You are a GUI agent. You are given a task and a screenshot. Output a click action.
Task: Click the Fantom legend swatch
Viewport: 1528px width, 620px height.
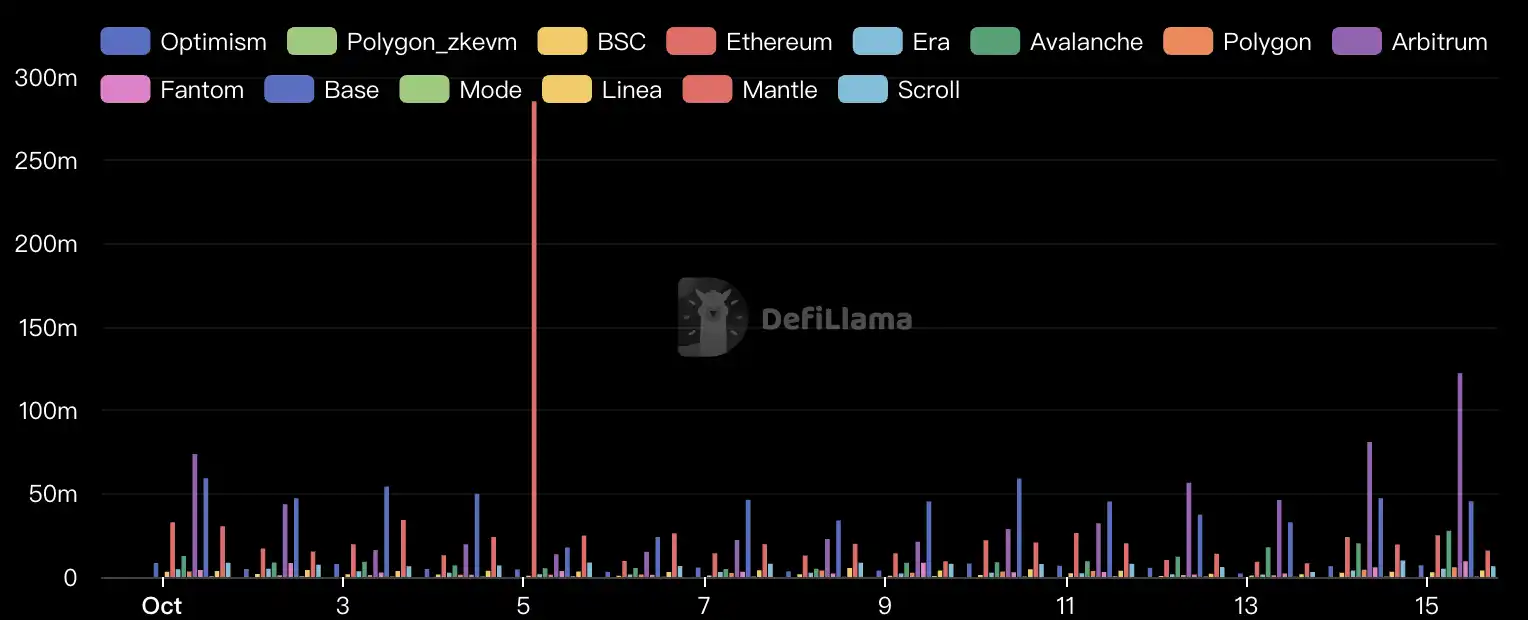point(125,90)
